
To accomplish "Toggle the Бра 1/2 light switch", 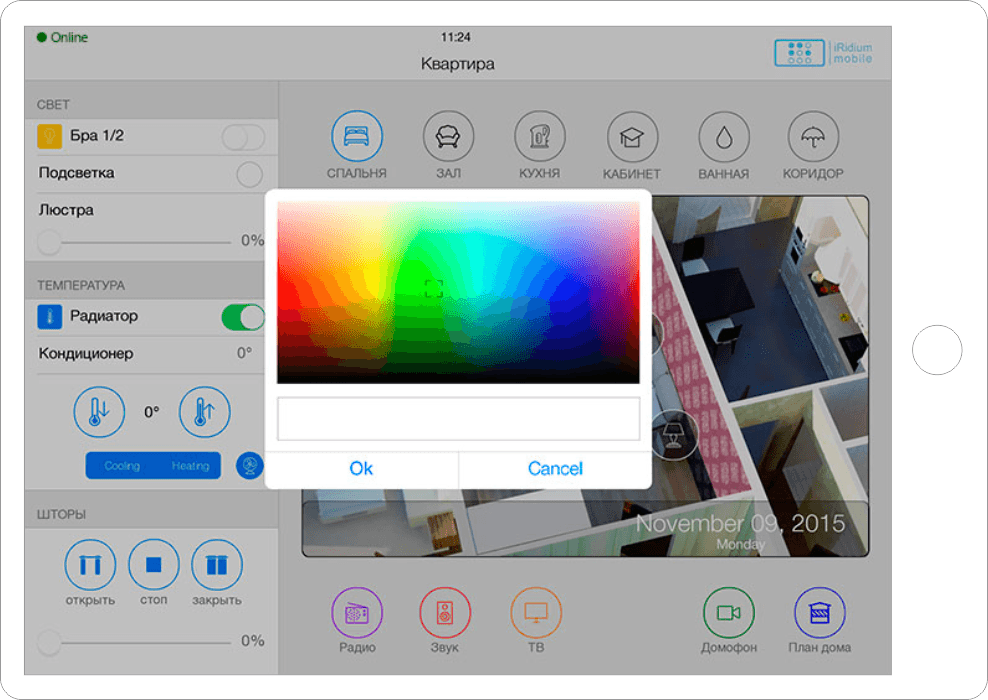I will click(x=243, y=137).
